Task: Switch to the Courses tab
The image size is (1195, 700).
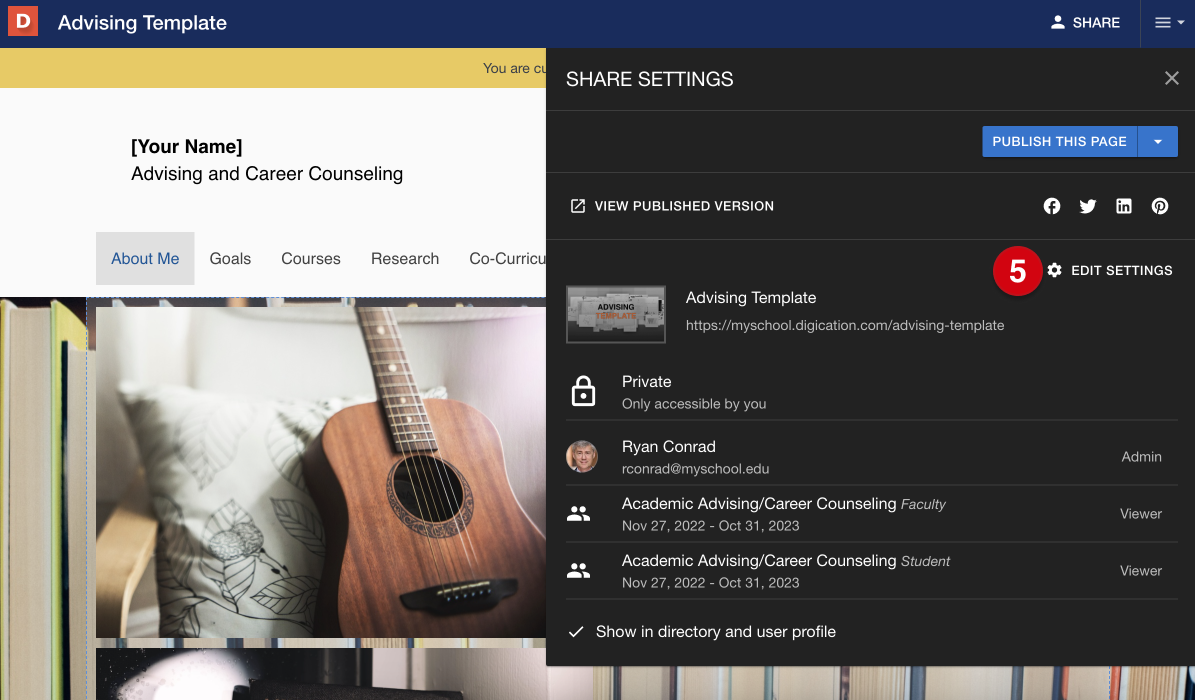Action: pyautogui.click(x=311, y=258)
